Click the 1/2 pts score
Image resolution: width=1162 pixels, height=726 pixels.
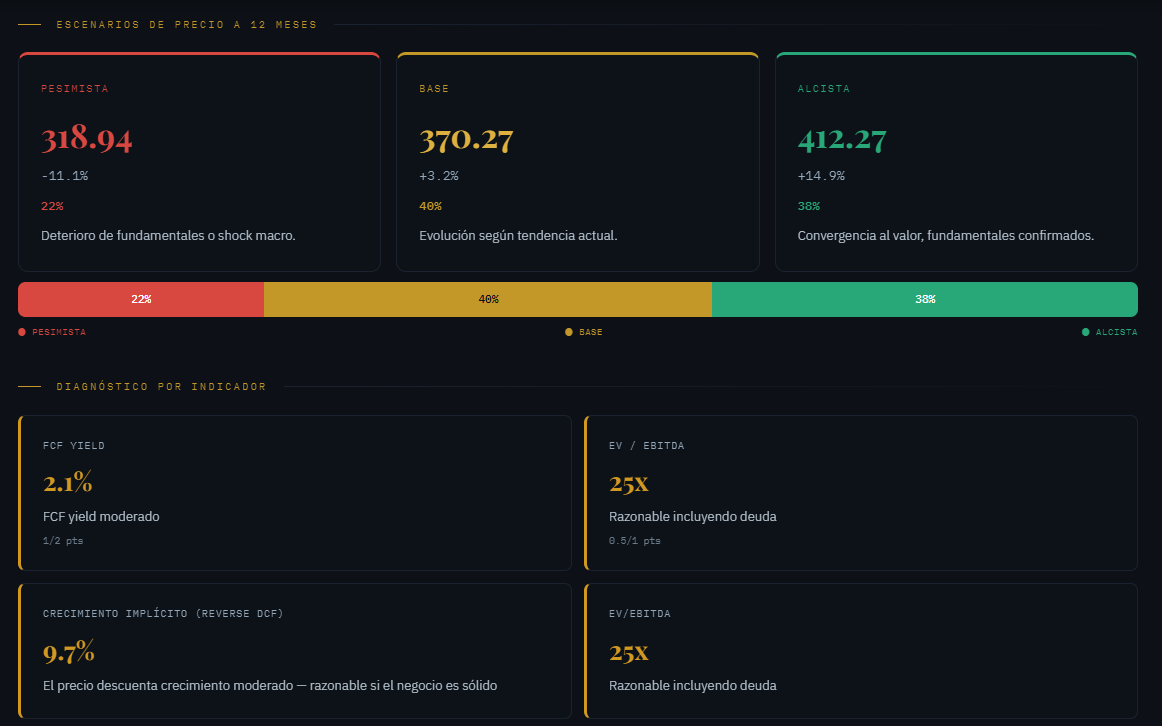63,541
